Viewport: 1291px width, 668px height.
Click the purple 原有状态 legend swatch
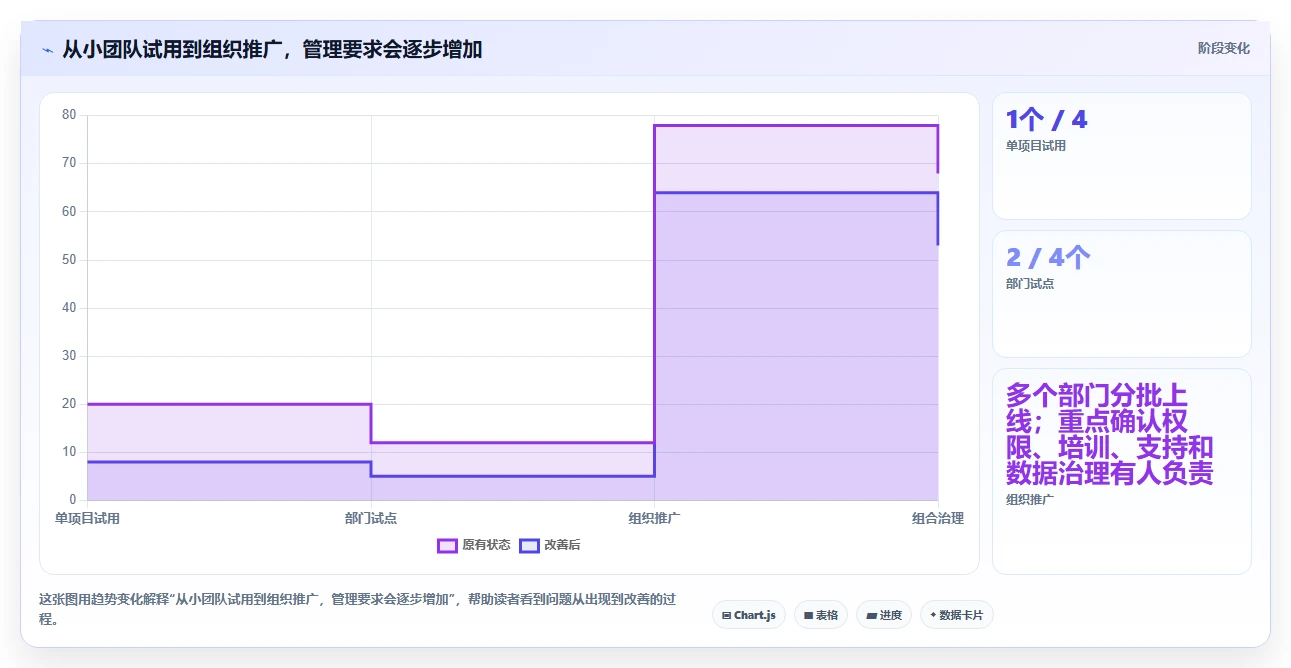(448, 545)
